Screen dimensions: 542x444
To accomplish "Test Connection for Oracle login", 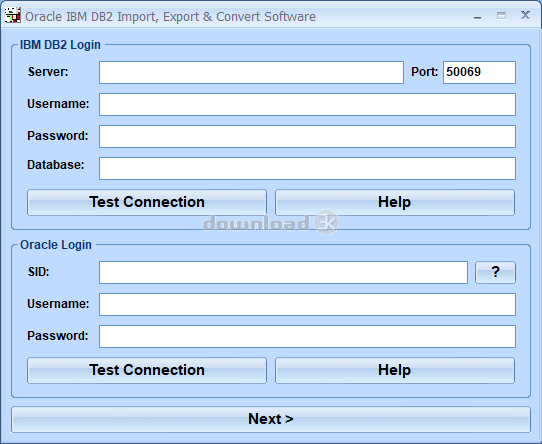I will click(x=147, y=370).
